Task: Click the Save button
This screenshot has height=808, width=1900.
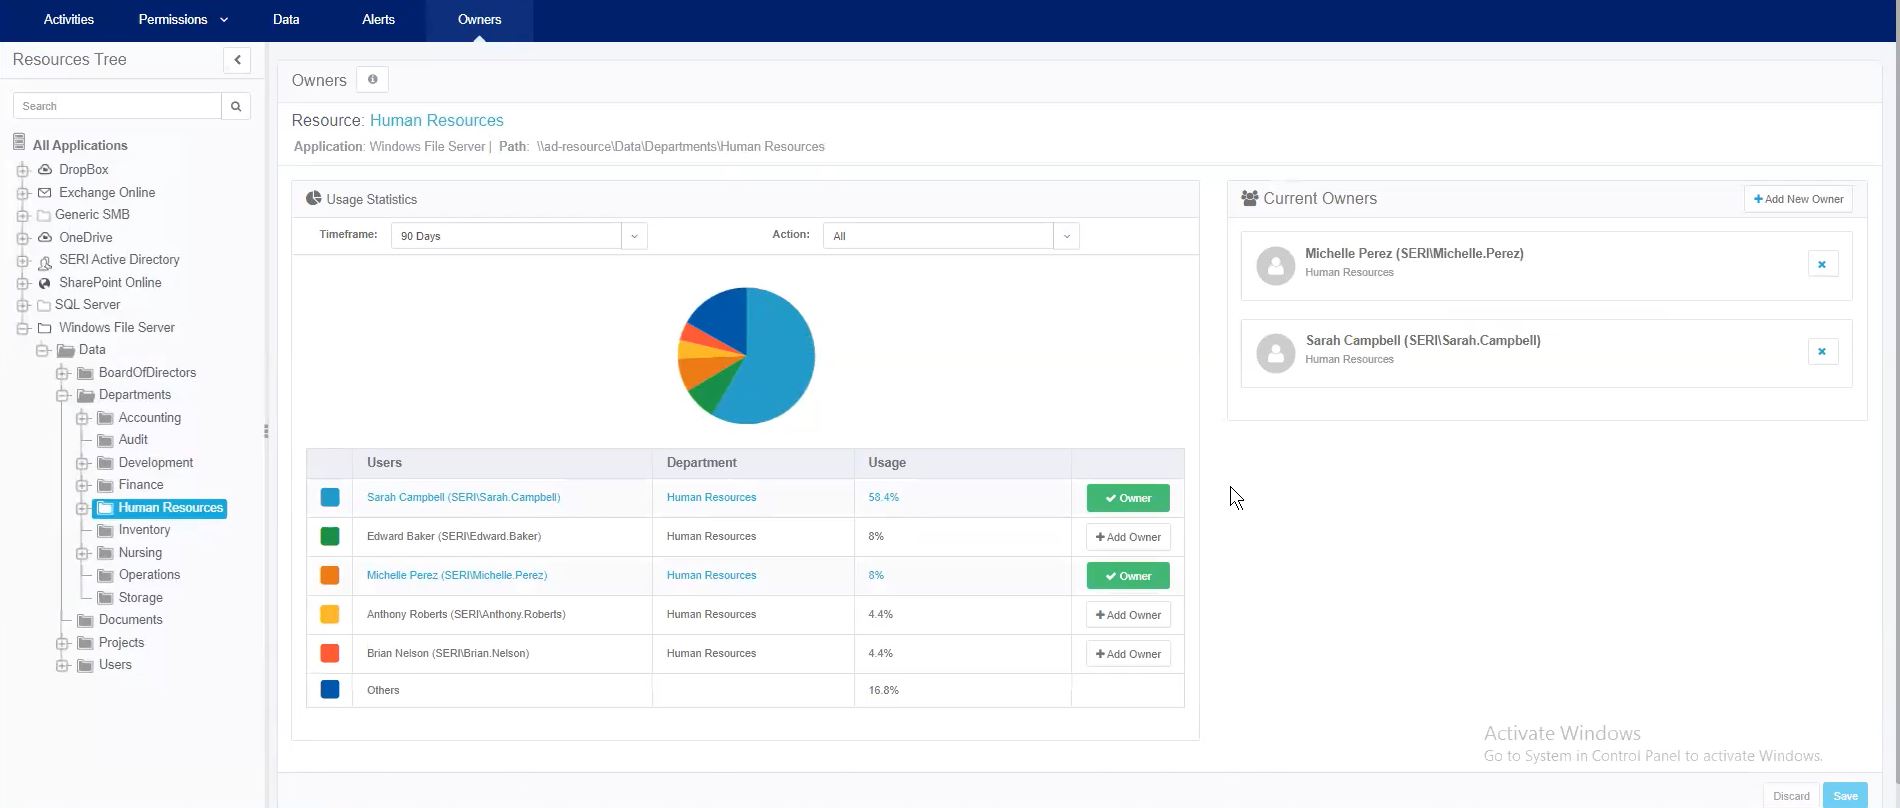Action: click(x=1844, y=796)
